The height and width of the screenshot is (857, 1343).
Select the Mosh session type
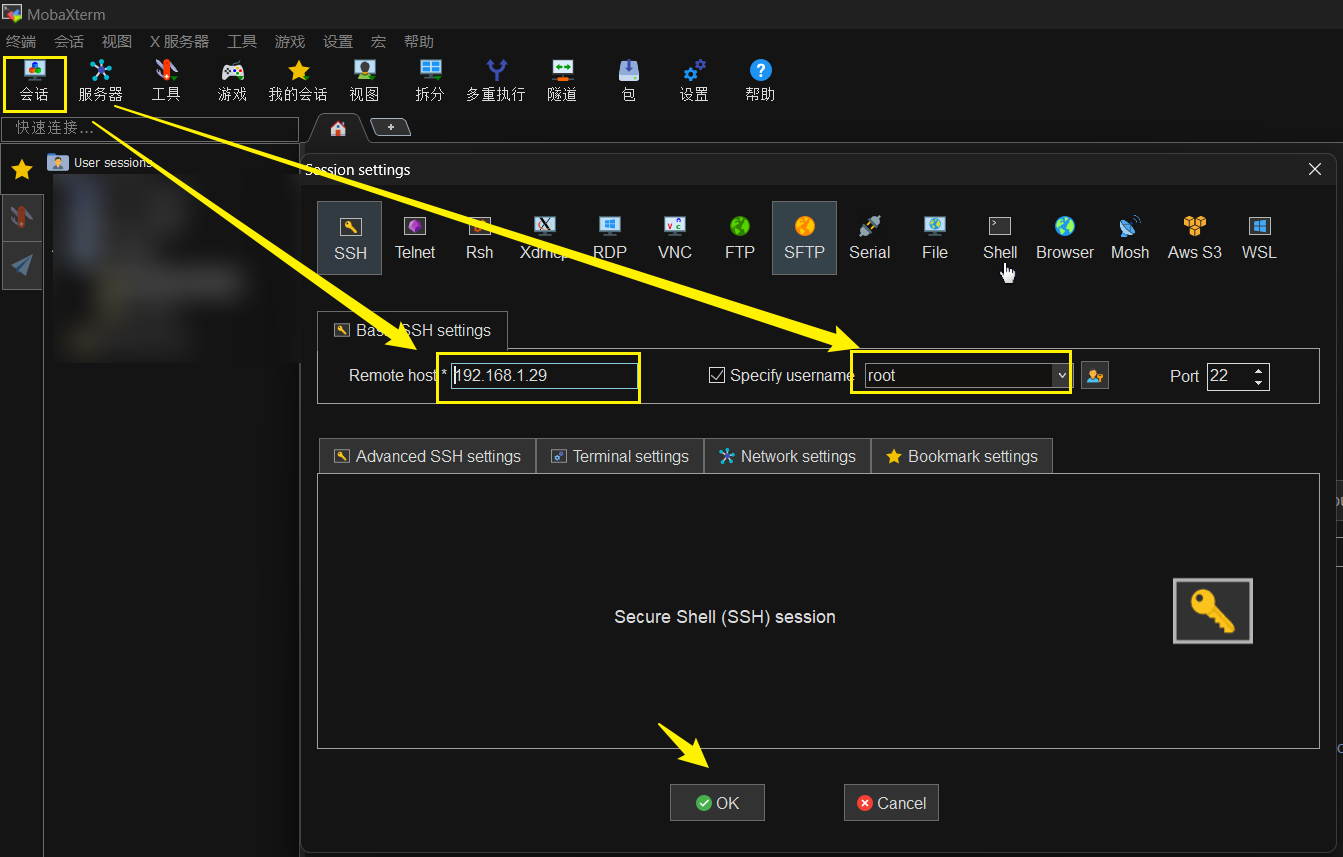(1130, 238)
